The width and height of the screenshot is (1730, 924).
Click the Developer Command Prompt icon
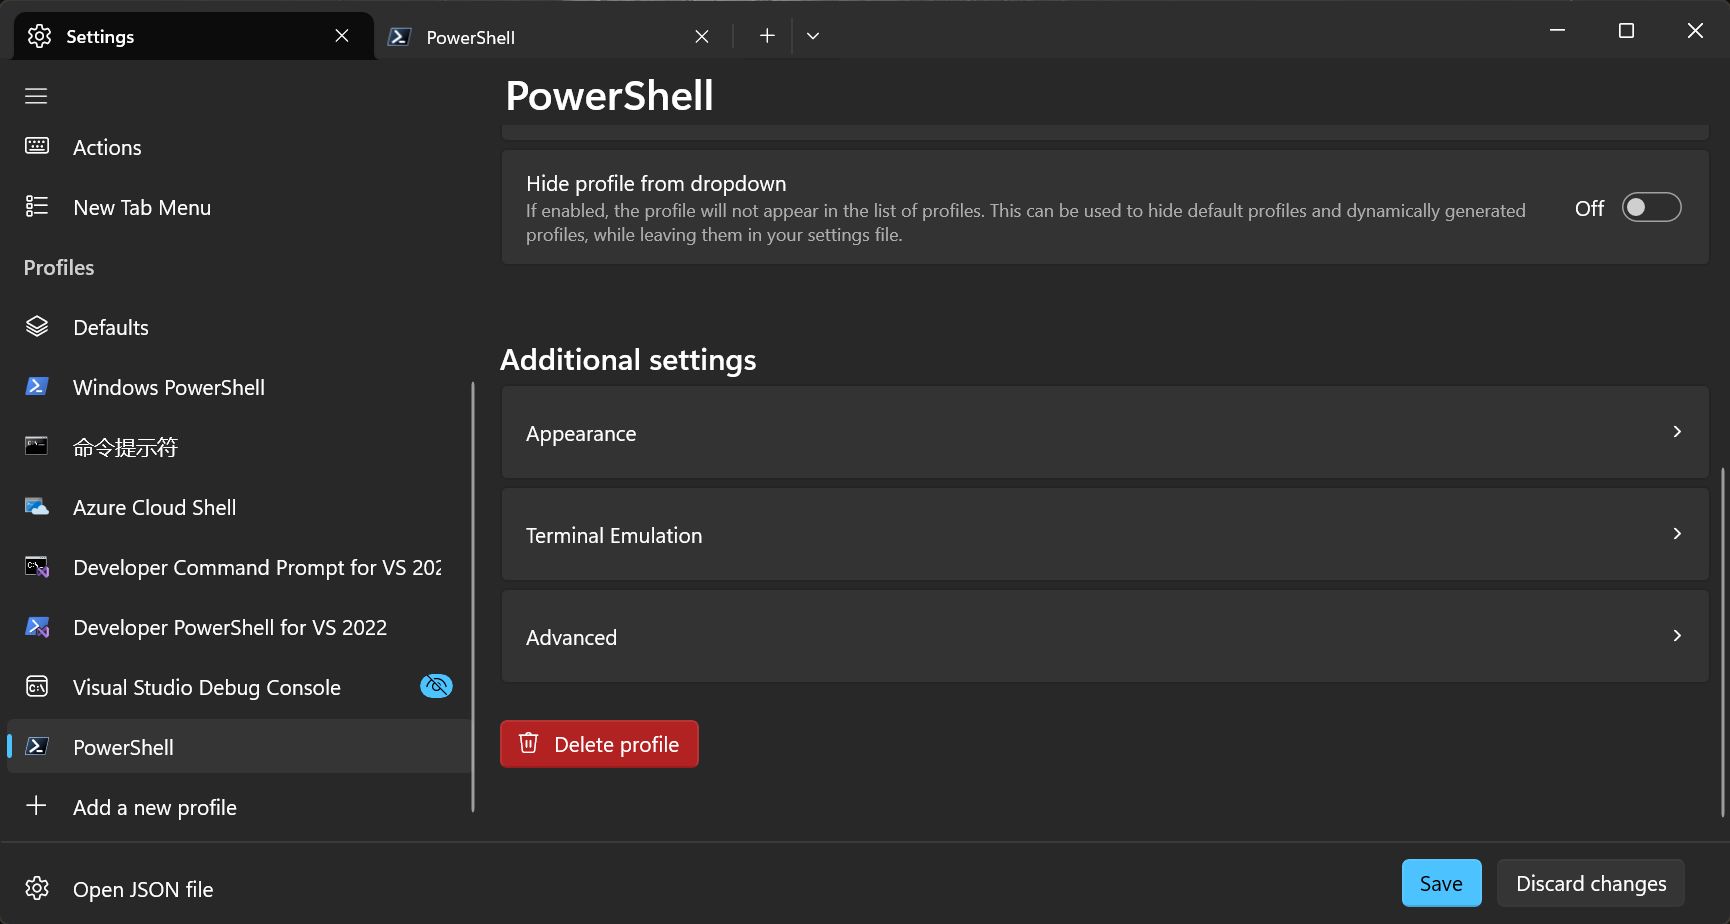coord(37,567)
